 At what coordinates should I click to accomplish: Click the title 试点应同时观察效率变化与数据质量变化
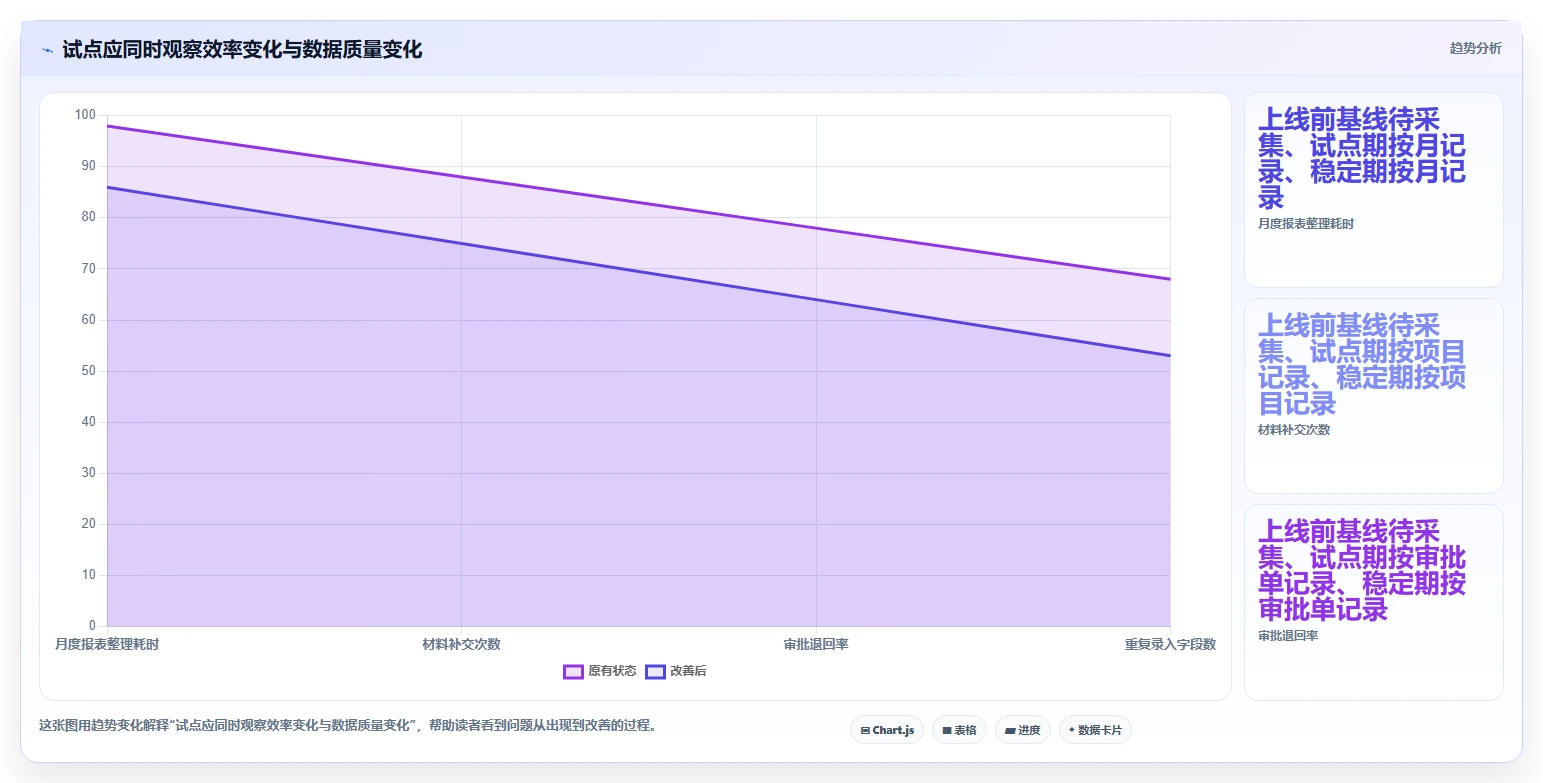242,50
